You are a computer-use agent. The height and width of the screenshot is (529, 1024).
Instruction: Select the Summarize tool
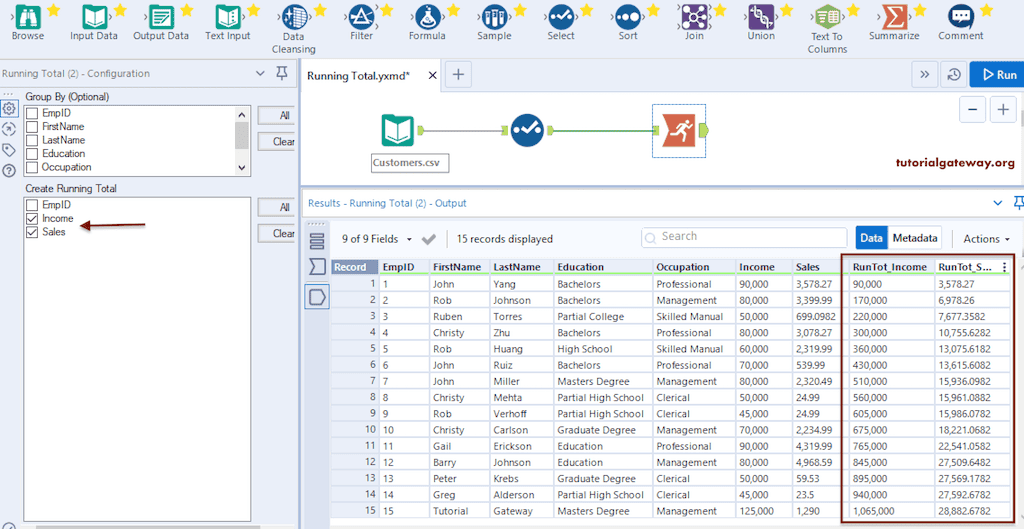click(894, 16)
